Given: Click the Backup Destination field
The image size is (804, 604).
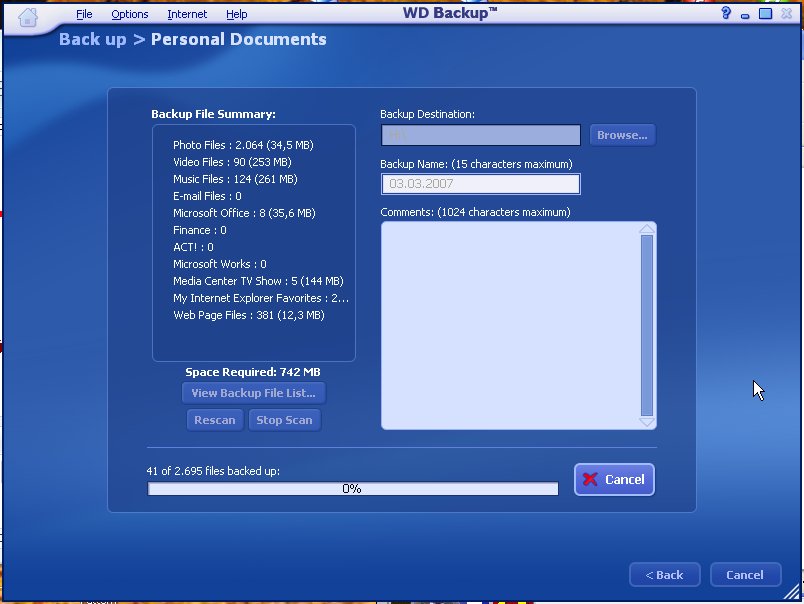Looking at the screenshot, I should pyautogui.click(x=480, y=135).
